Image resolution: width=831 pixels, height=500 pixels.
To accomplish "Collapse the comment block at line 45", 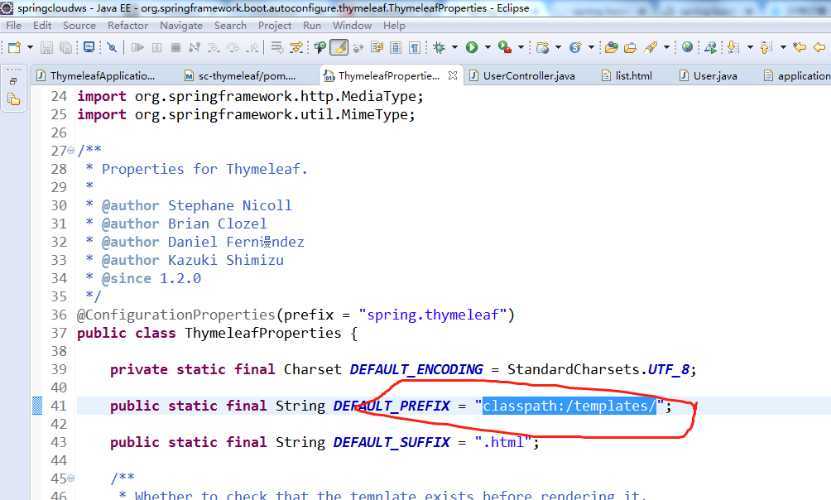I will [x=72, y=478].
